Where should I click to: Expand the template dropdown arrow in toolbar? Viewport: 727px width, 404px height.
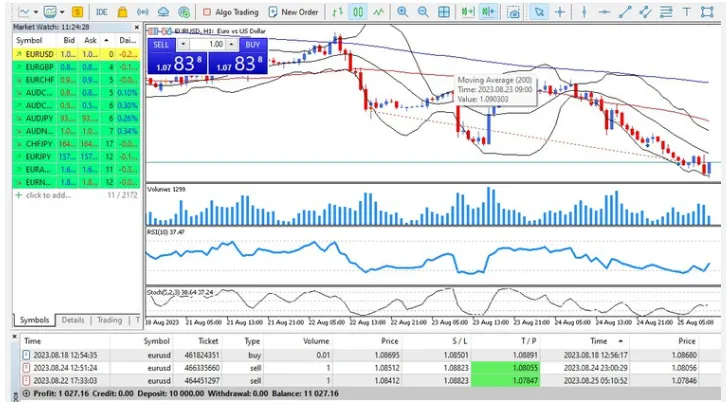(x=63, y=12)
